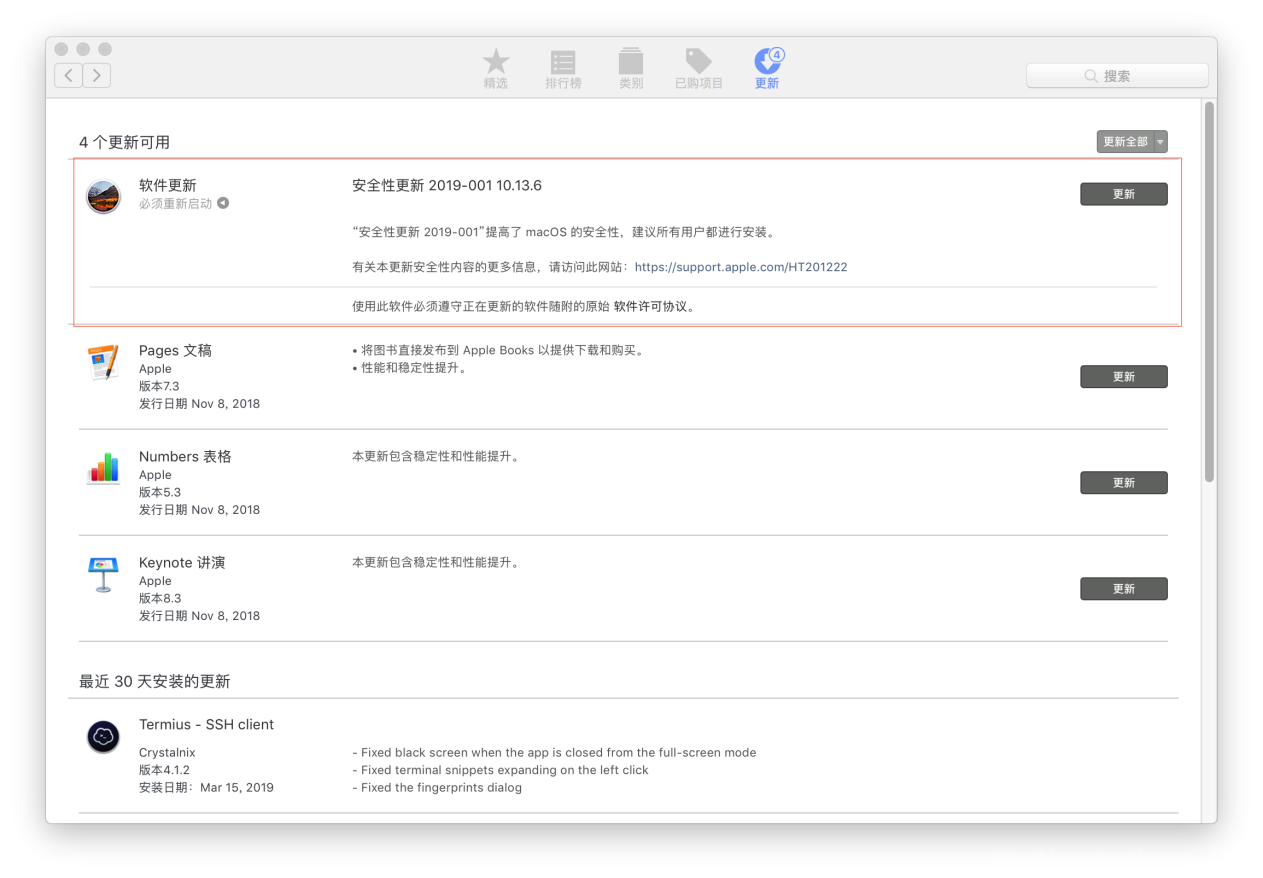Click the Keynote 讲演 title
The image size is (1263, 878).
click(182, 563)
